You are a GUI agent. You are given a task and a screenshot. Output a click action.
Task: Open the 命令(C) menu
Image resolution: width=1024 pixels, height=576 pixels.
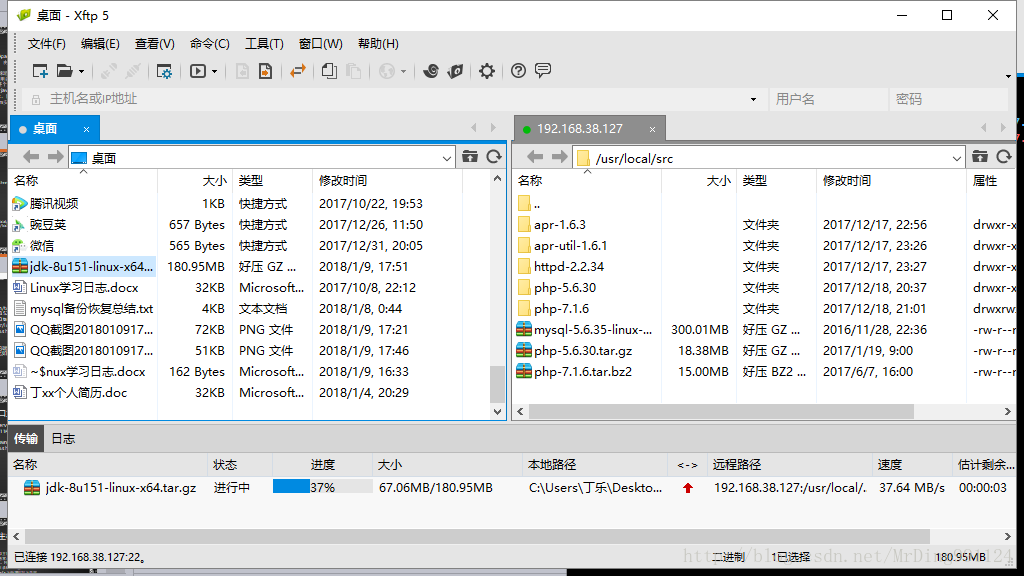click(x=210, y=44)
